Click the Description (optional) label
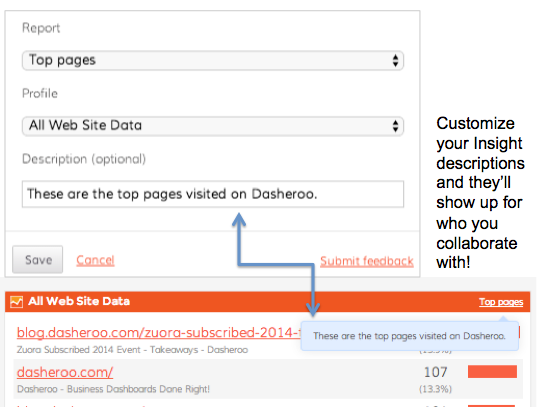 point(84,159)
